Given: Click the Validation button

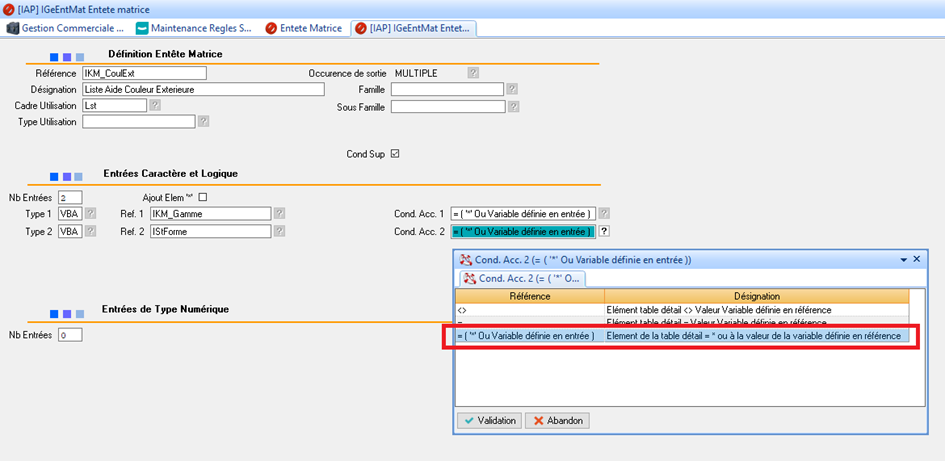Looking at the screenshot, I should pyautogui.click(x=489, y=420).
